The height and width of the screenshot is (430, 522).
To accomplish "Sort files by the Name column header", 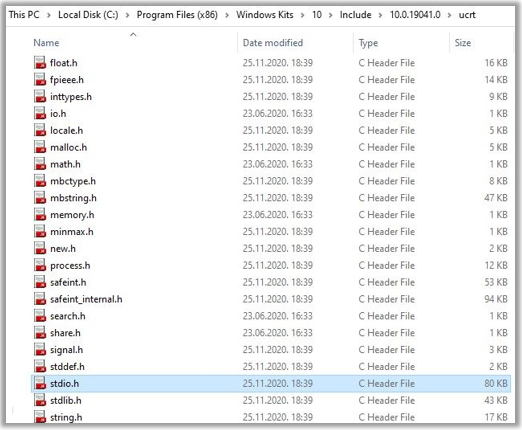I will point(46,43).
